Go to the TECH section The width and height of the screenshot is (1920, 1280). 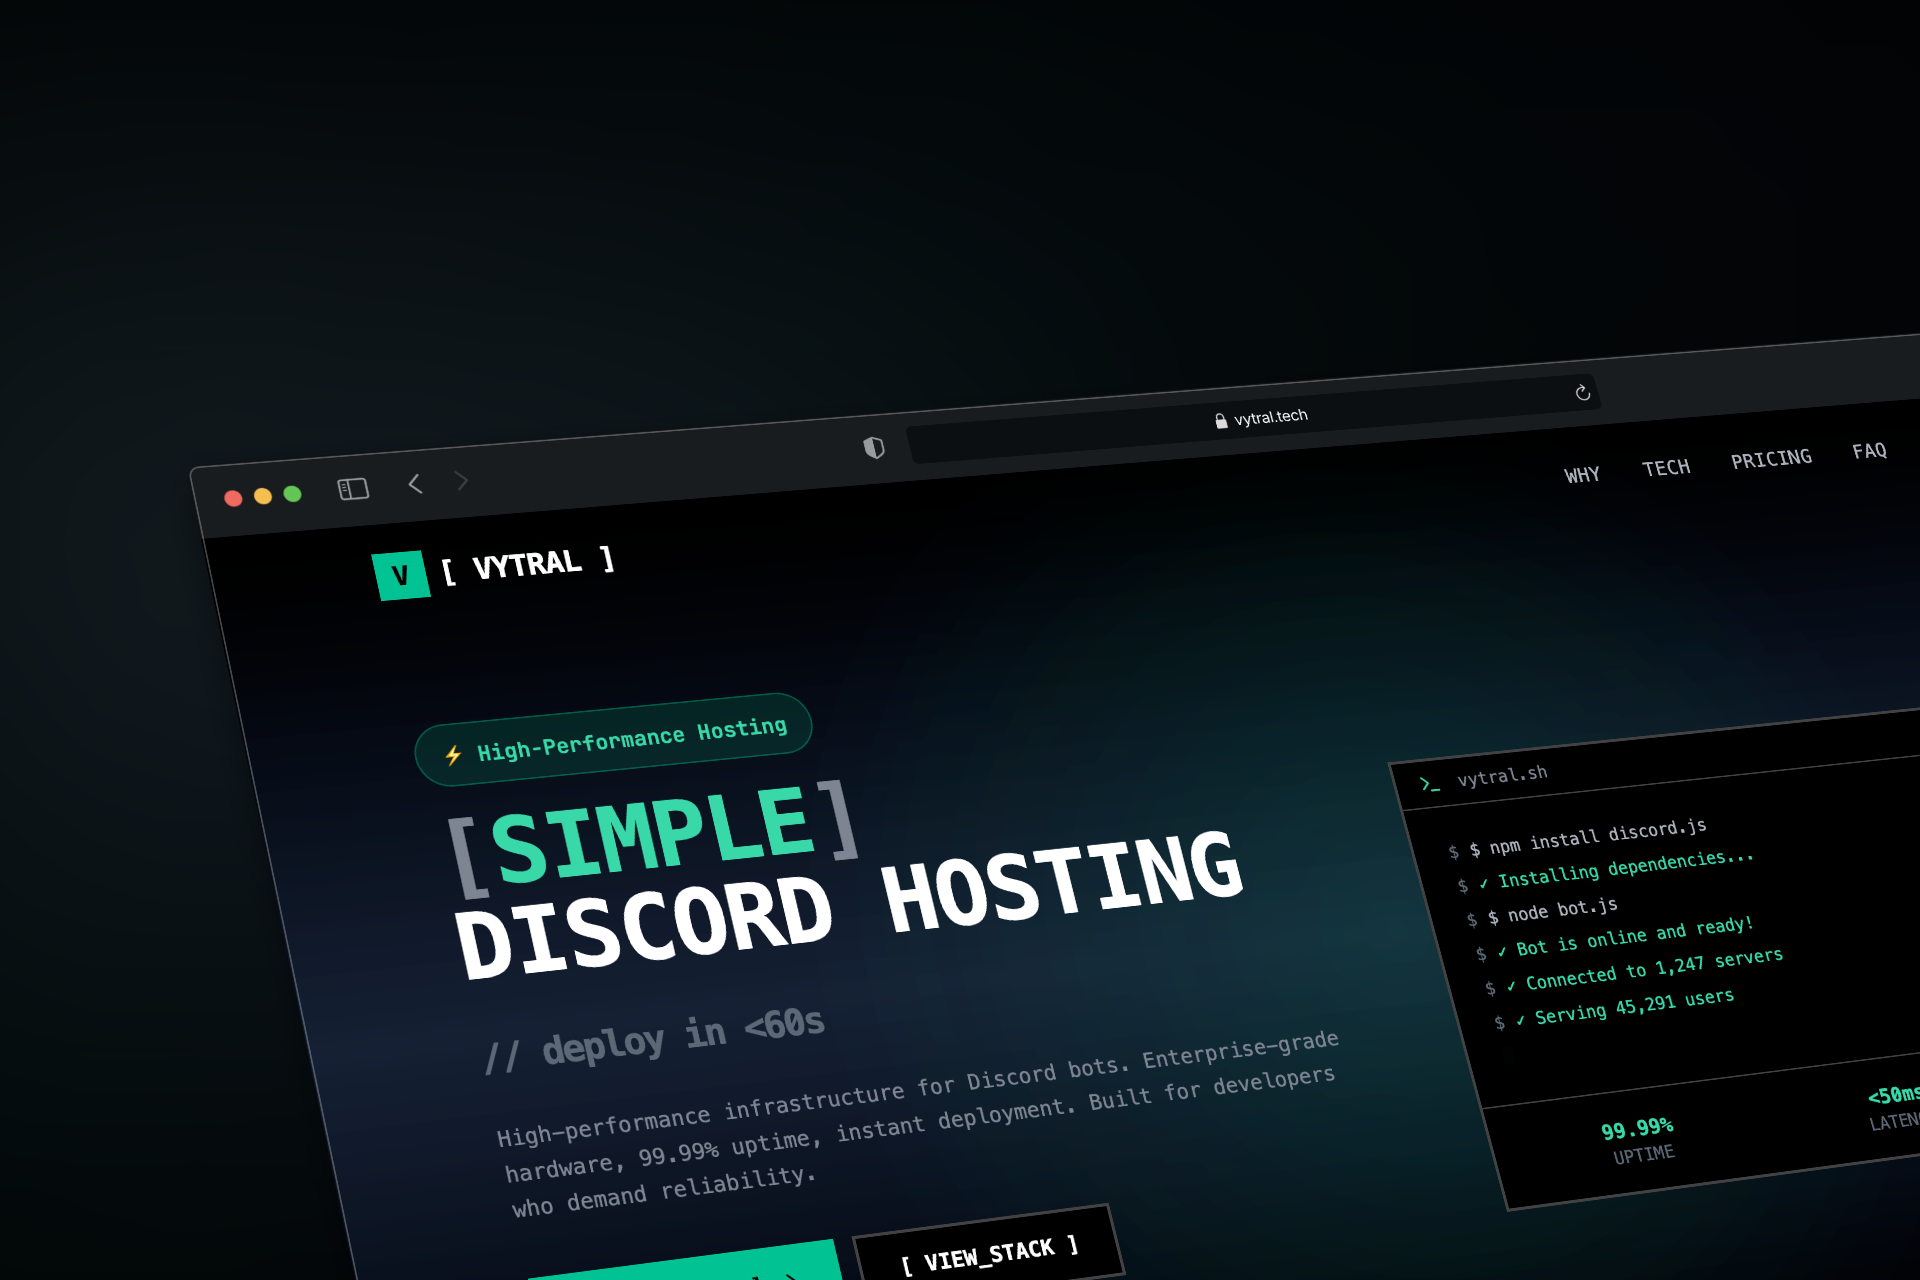1666,468
